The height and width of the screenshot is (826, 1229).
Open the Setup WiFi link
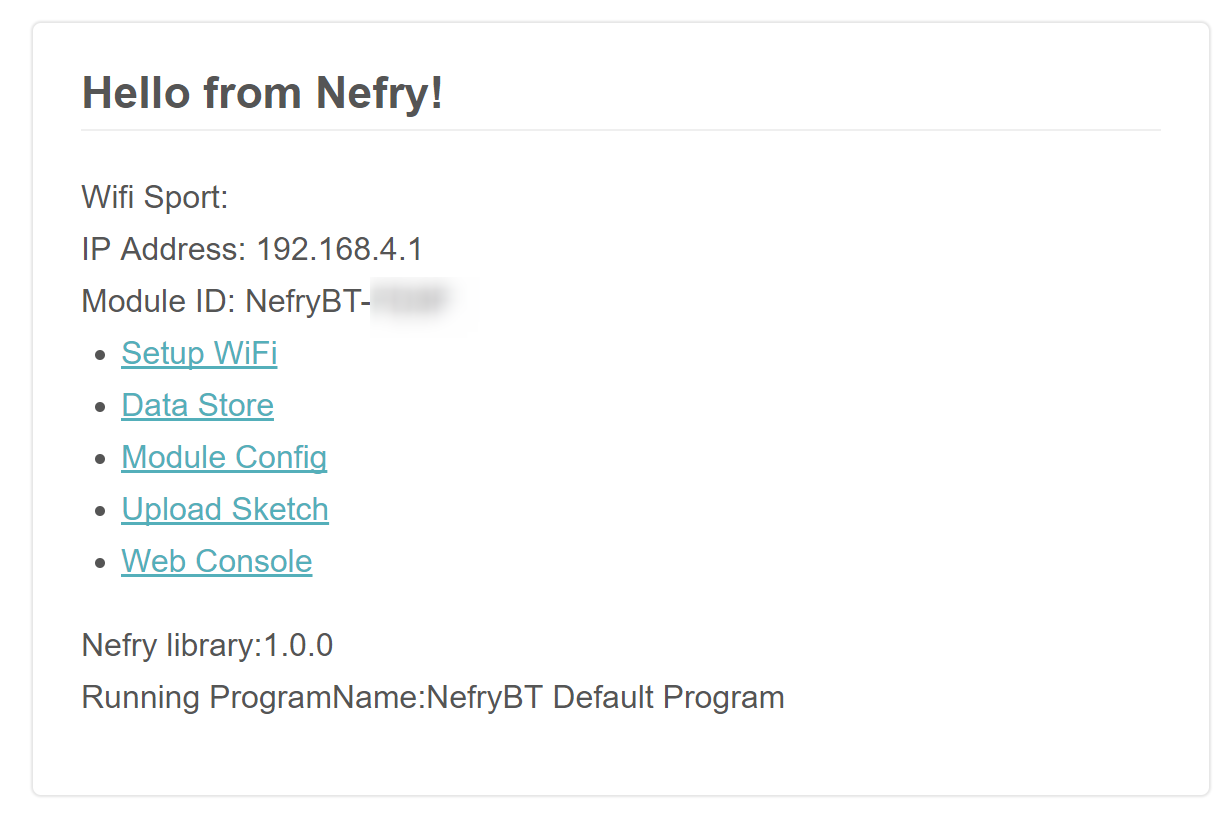coord(199,354)
